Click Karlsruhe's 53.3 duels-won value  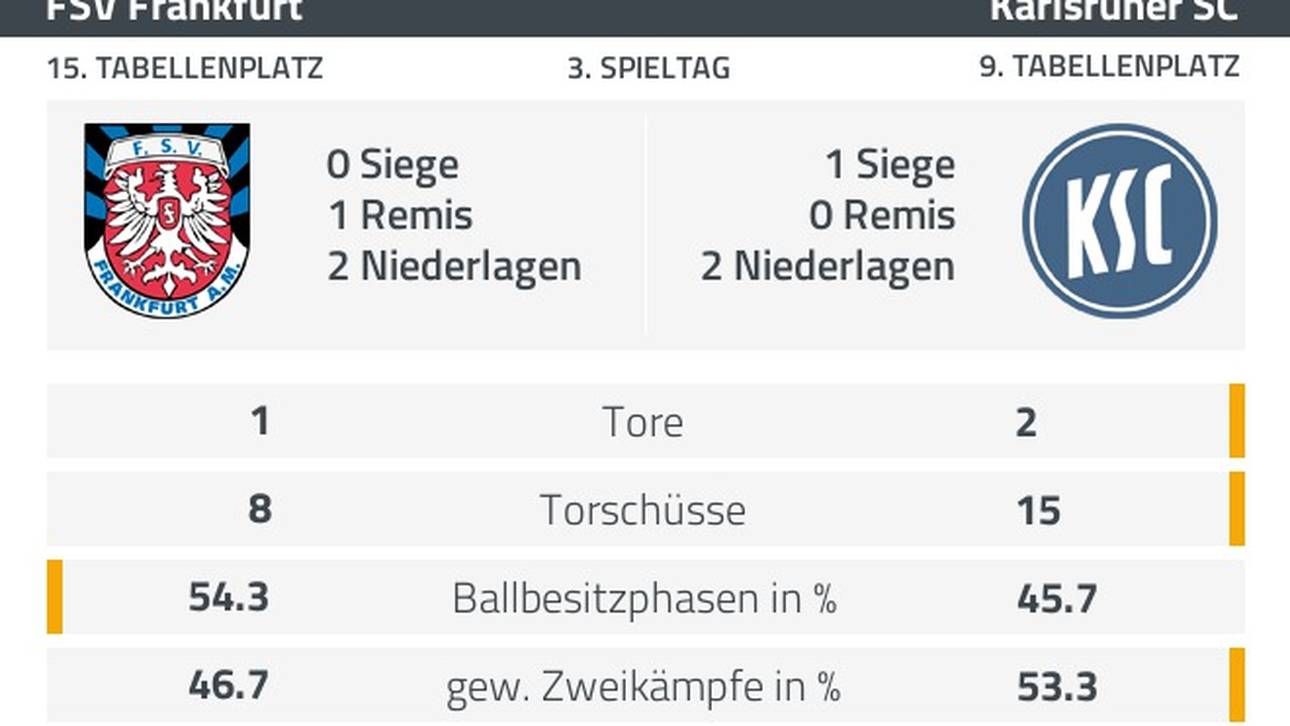pyautogui.click(x=1057, y=687)
